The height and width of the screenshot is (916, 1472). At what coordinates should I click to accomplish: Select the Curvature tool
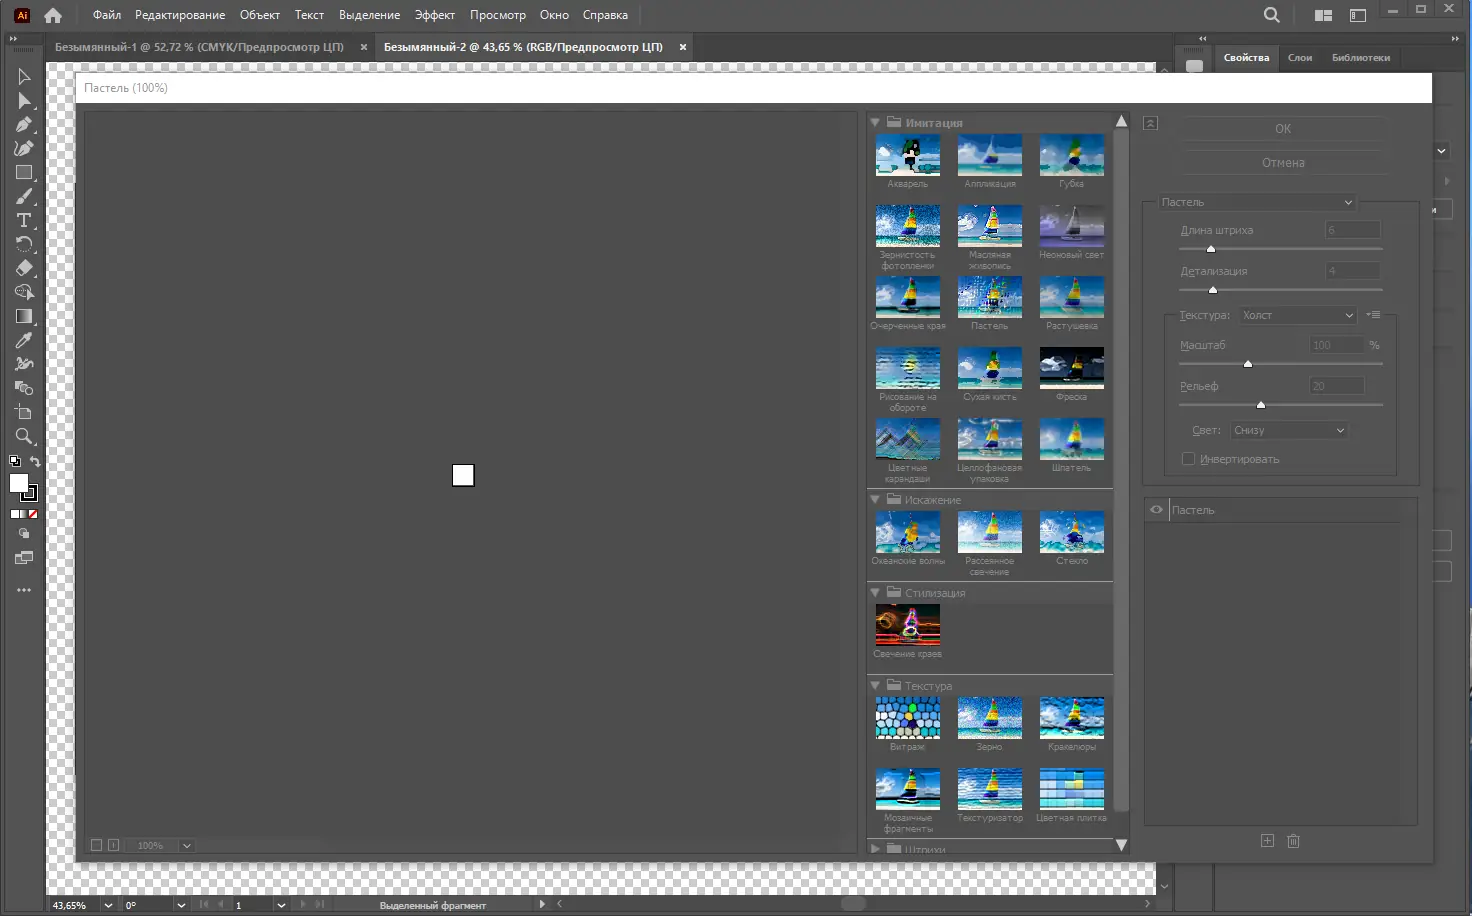(24, 149)
